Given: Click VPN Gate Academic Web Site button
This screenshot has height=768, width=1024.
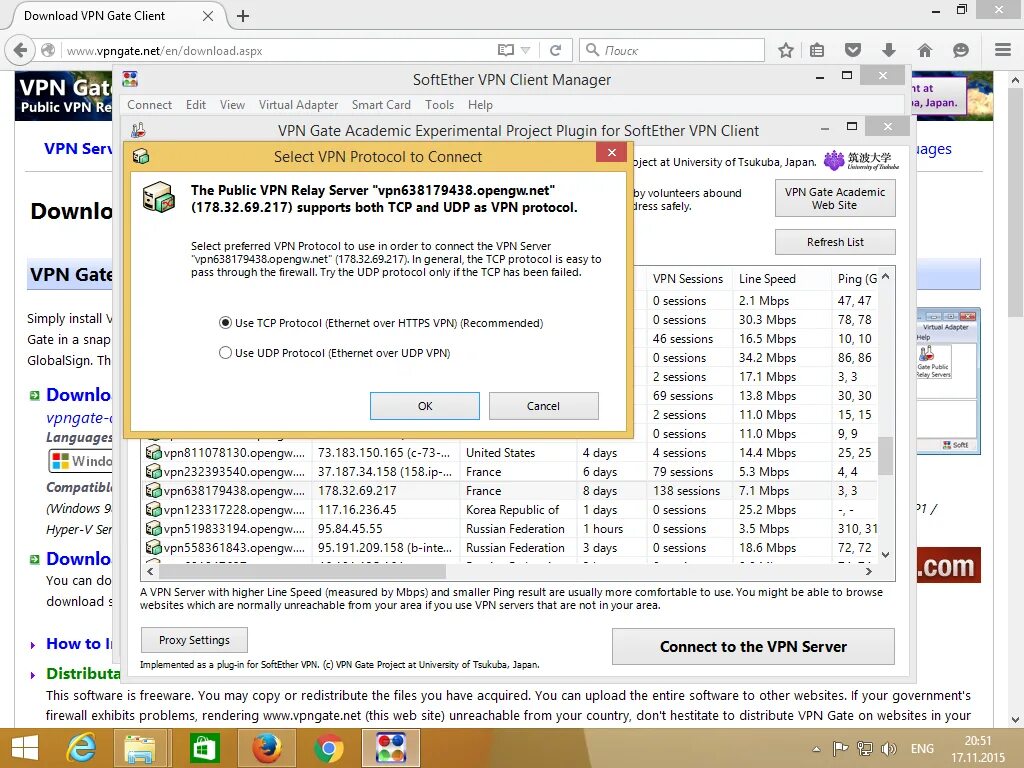Looking at the screenshot, I should (835, 199).
